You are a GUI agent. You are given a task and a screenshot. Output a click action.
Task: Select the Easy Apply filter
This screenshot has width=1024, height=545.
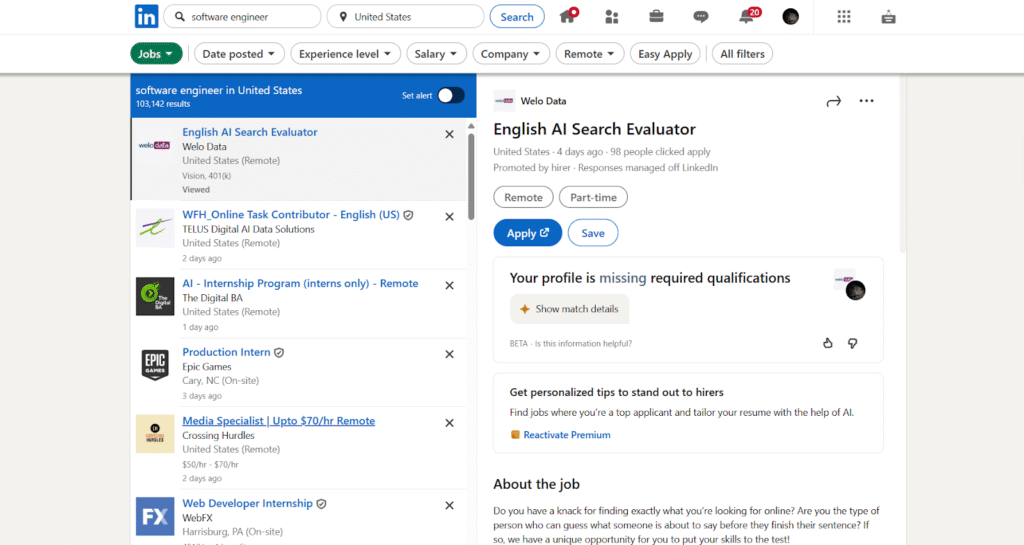click(x=665, y=54)
